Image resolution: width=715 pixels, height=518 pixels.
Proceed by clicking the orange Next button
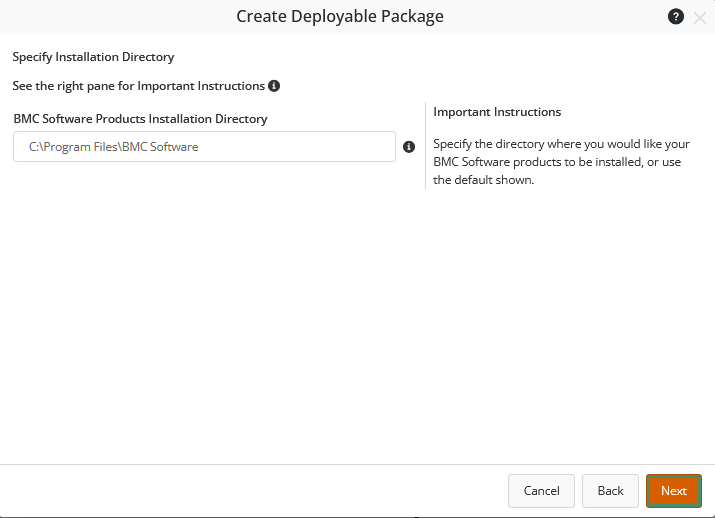(x=673, y=491)
